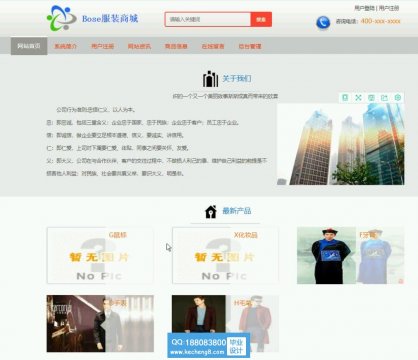Click the blue telephone icon
The width and height of the screenshot is (418, 360).
click(323, 23)
